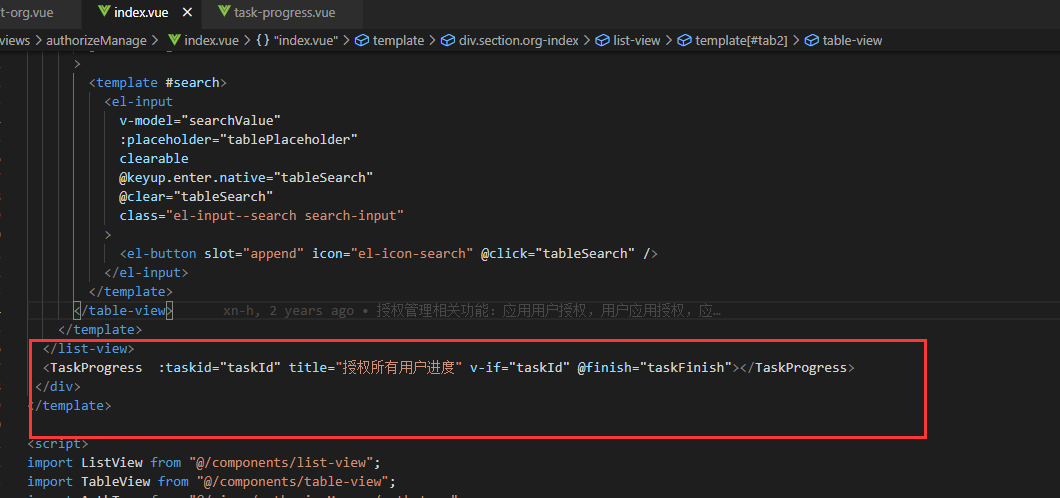Click the "@/components/table-view" import path
The image size is (1060, 498).
[293, 482]
